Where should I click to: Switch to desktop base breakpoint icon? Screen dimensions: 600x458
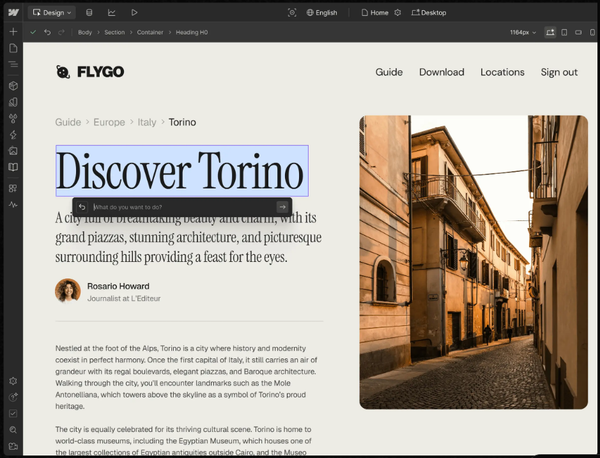(550, 33)
